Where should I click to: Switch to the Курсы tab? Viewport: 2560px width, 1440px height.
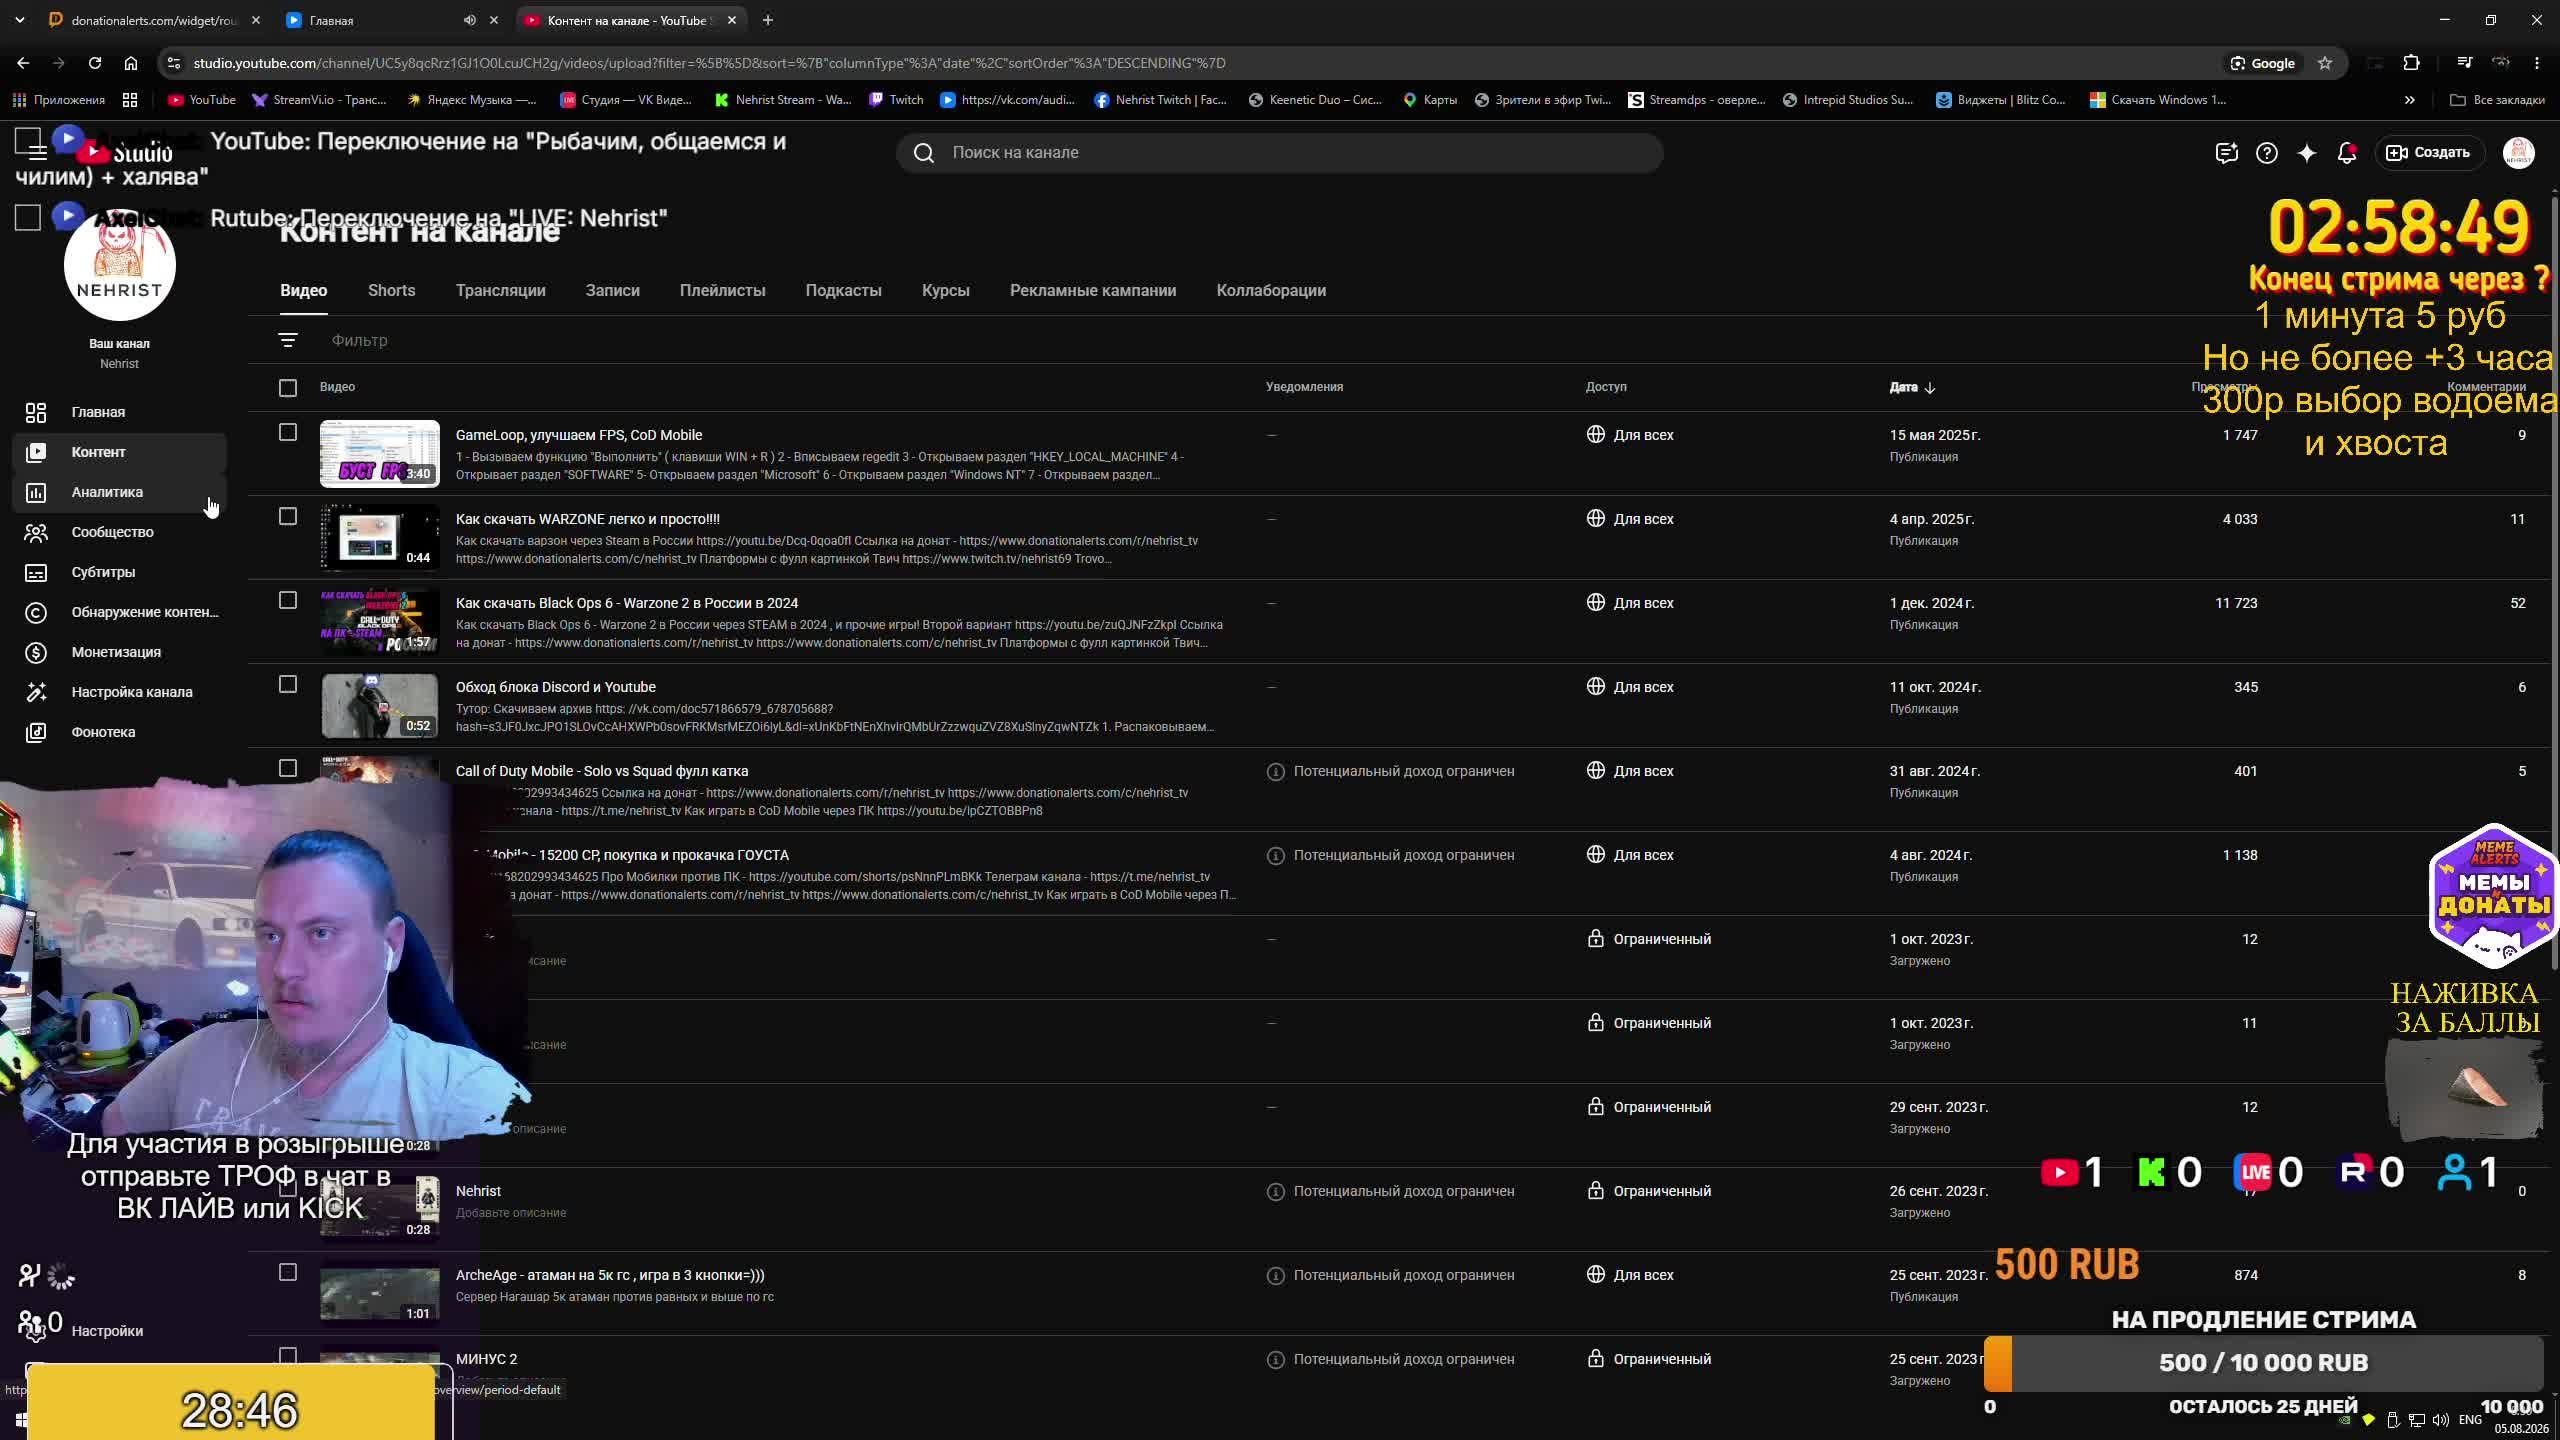[x=946, y=291]
